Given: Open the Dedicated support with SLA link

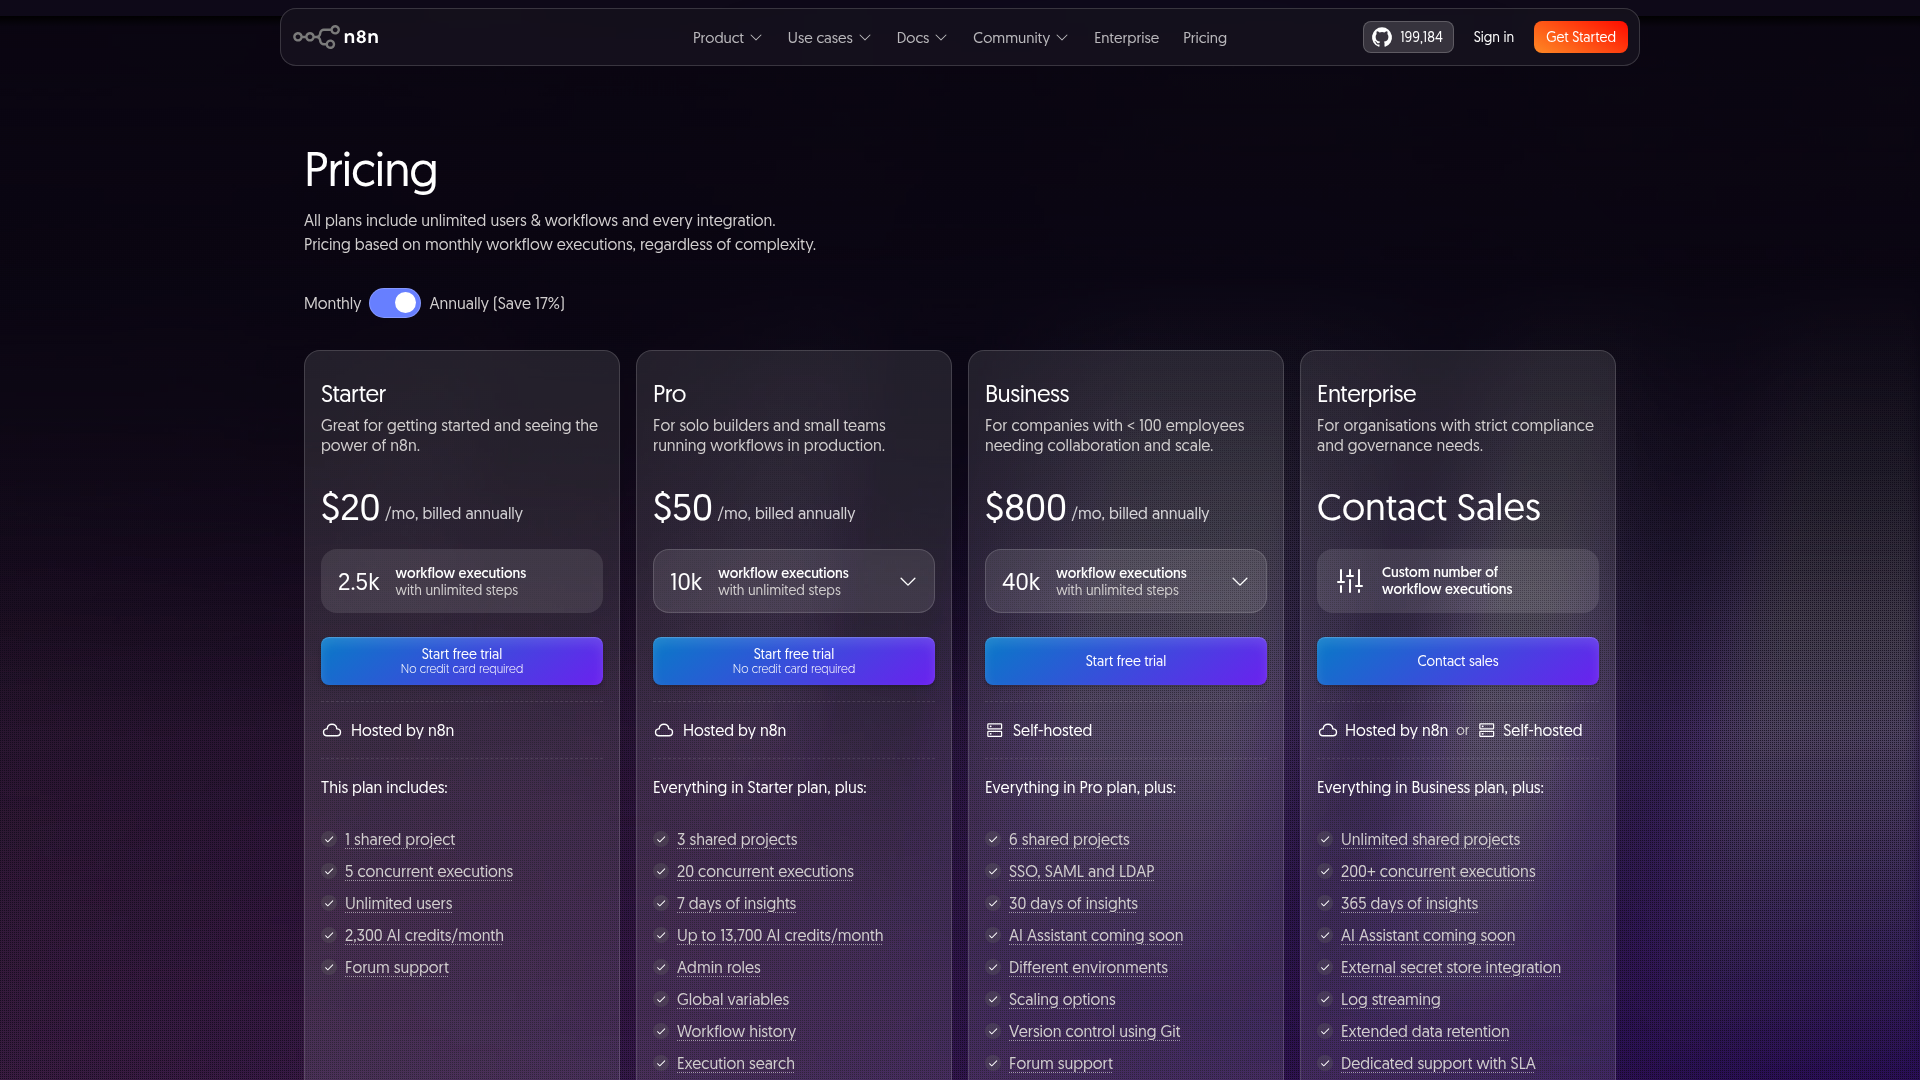Looking at the screenshot, I should pos(1438,1063).
